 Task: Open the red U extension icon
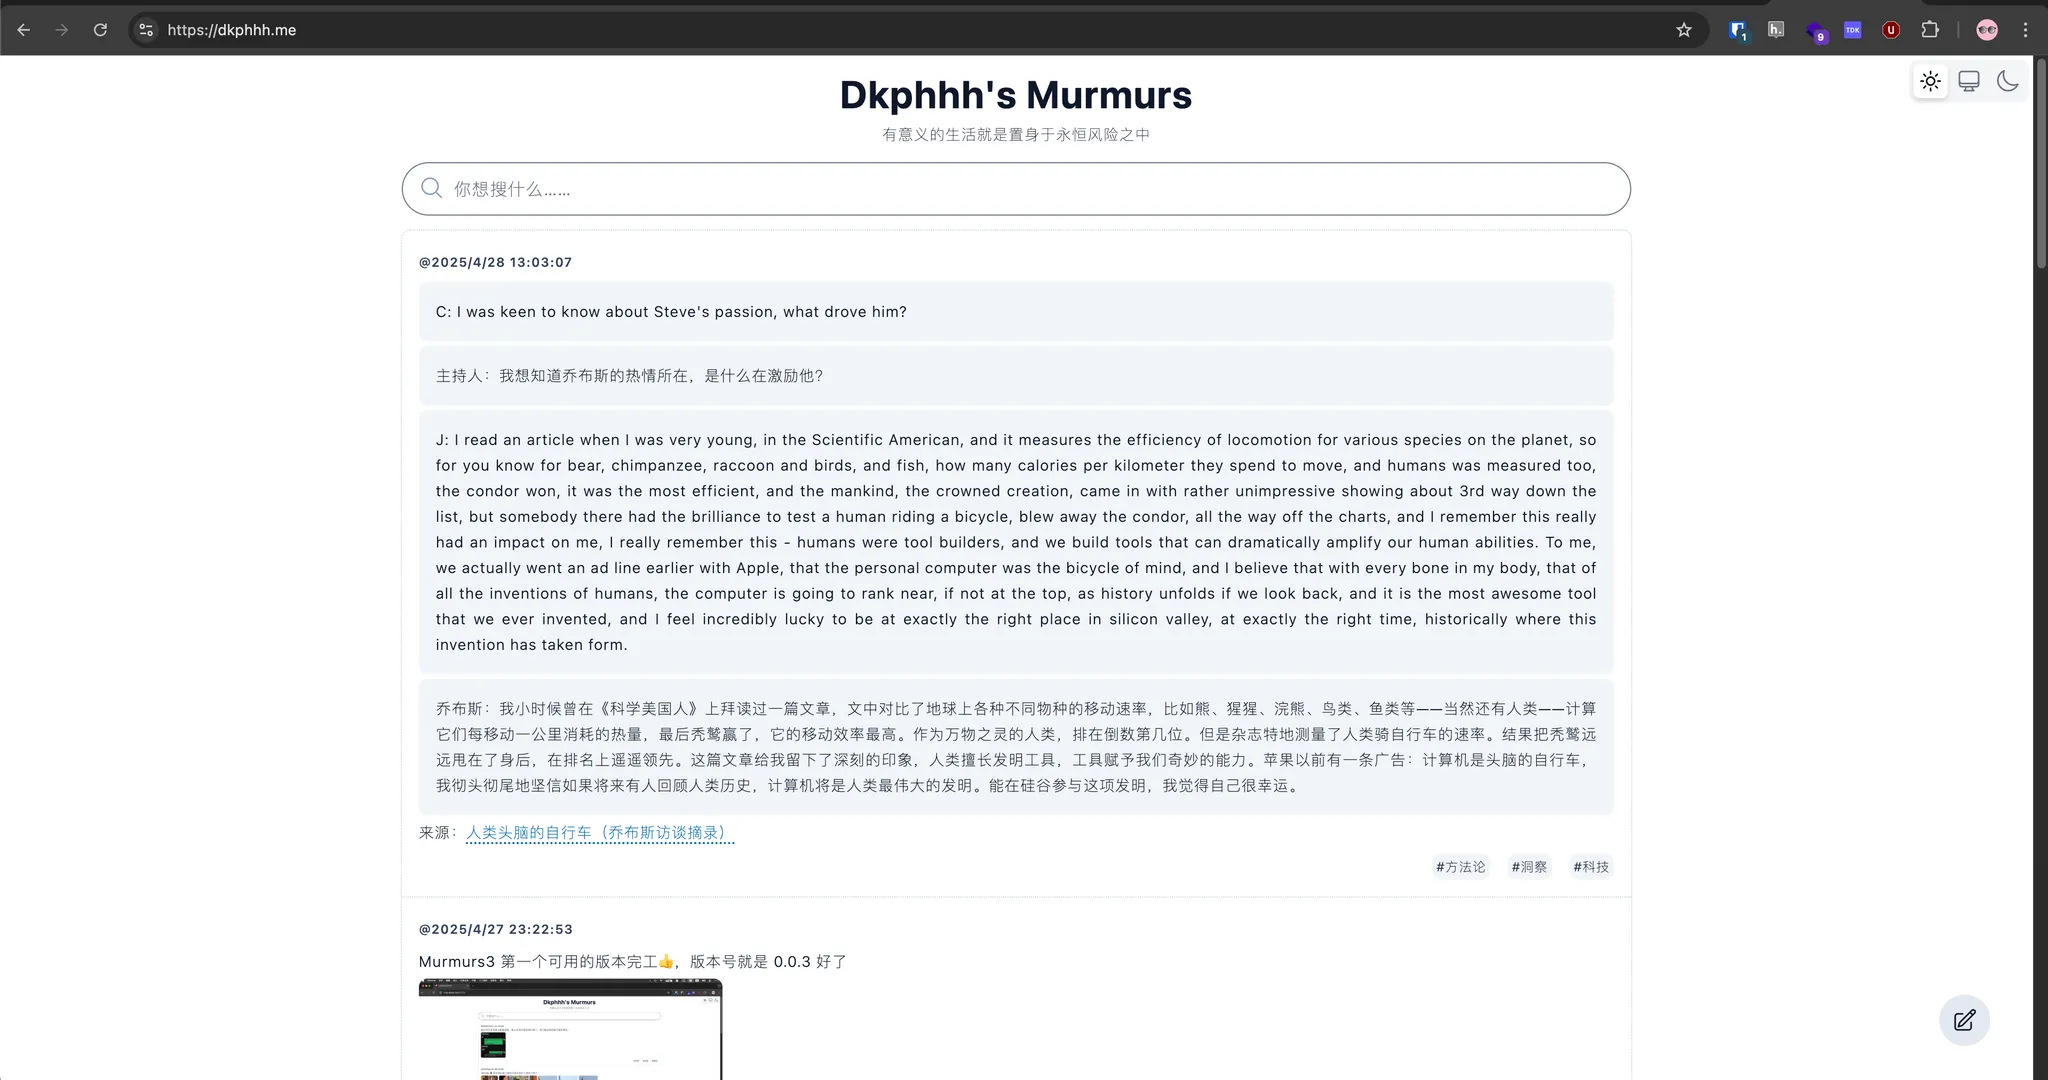click(x=1891, y=30)
